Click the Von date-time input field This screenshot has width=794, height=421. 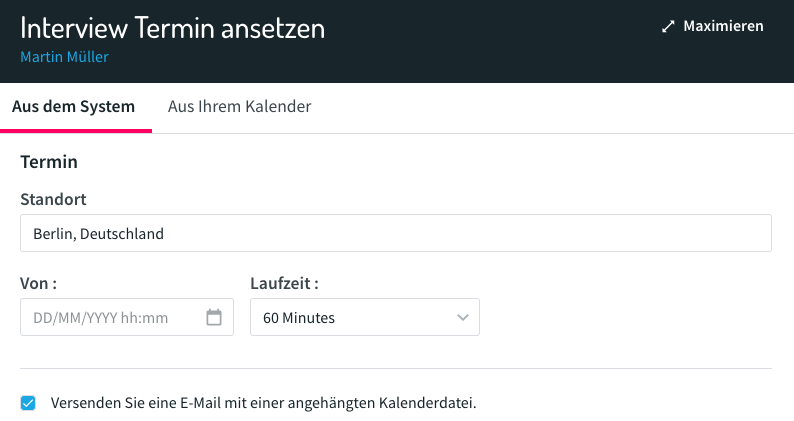[127, 317]
